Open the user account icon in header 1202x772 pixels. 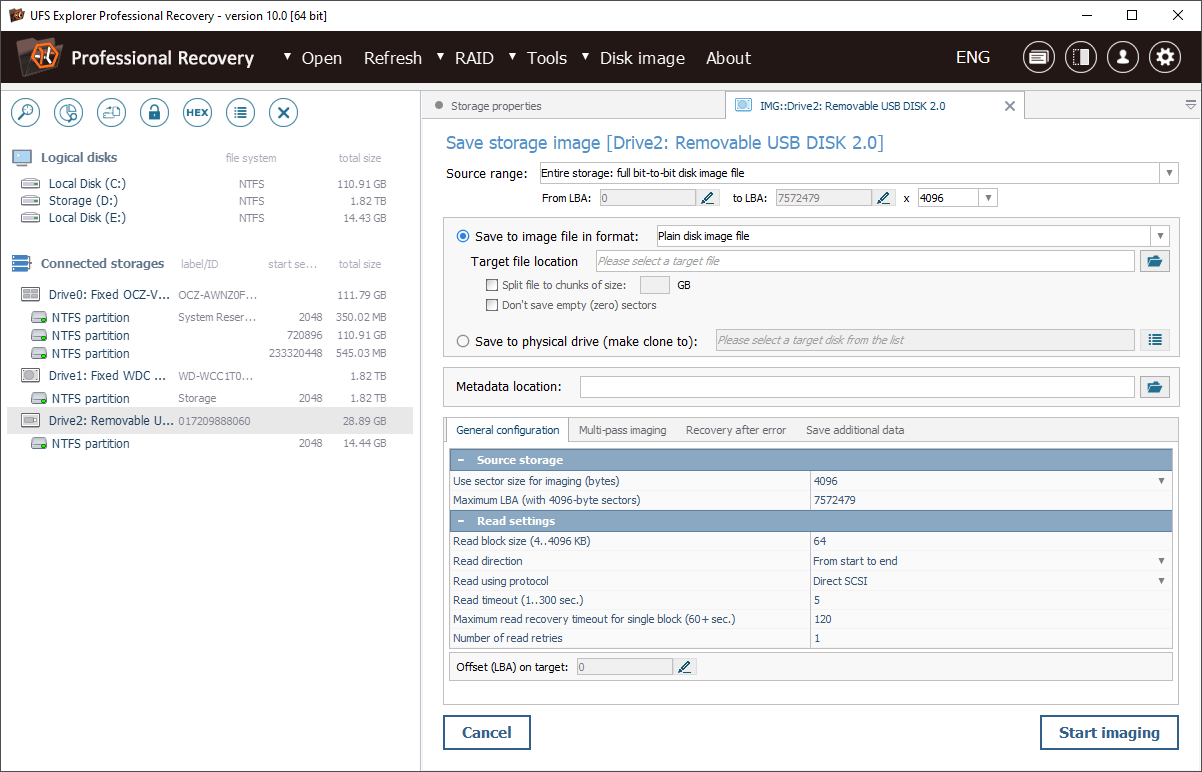click(x=1123, y=57)
